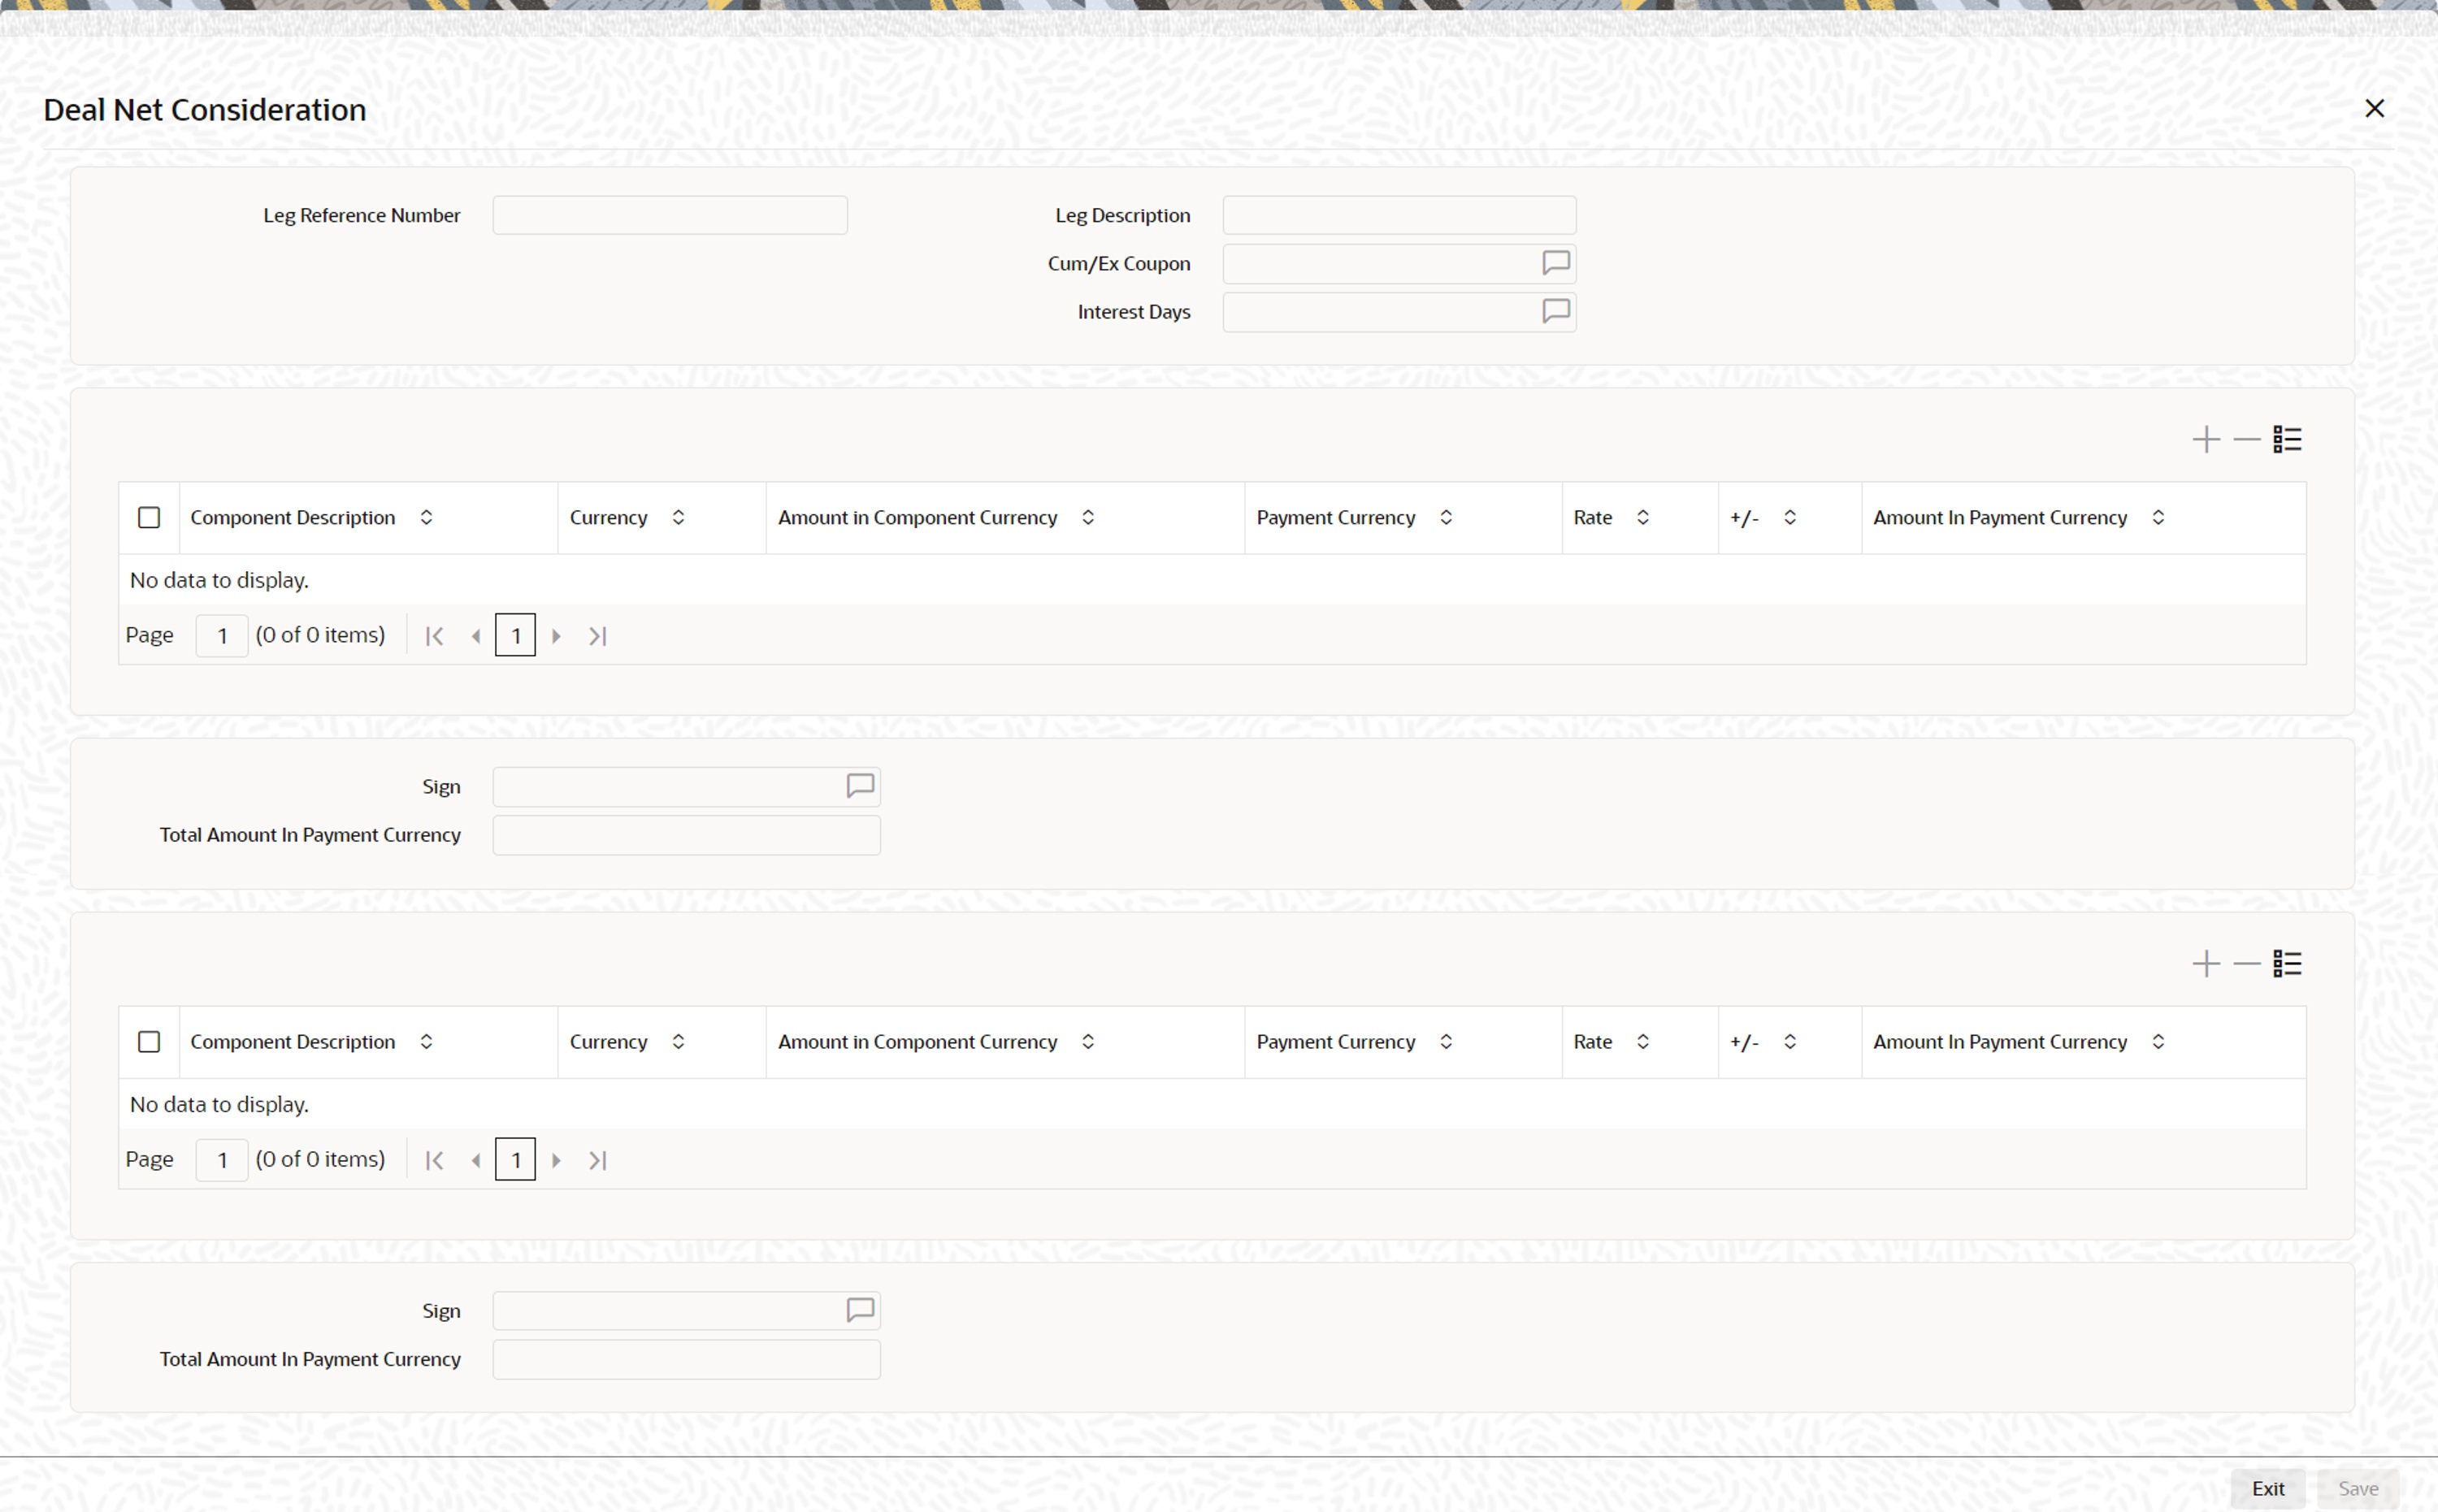This screenshot has width=2438, height=1512.
Task: Open single view of the second table
Action: click(x=2287, y=963)
